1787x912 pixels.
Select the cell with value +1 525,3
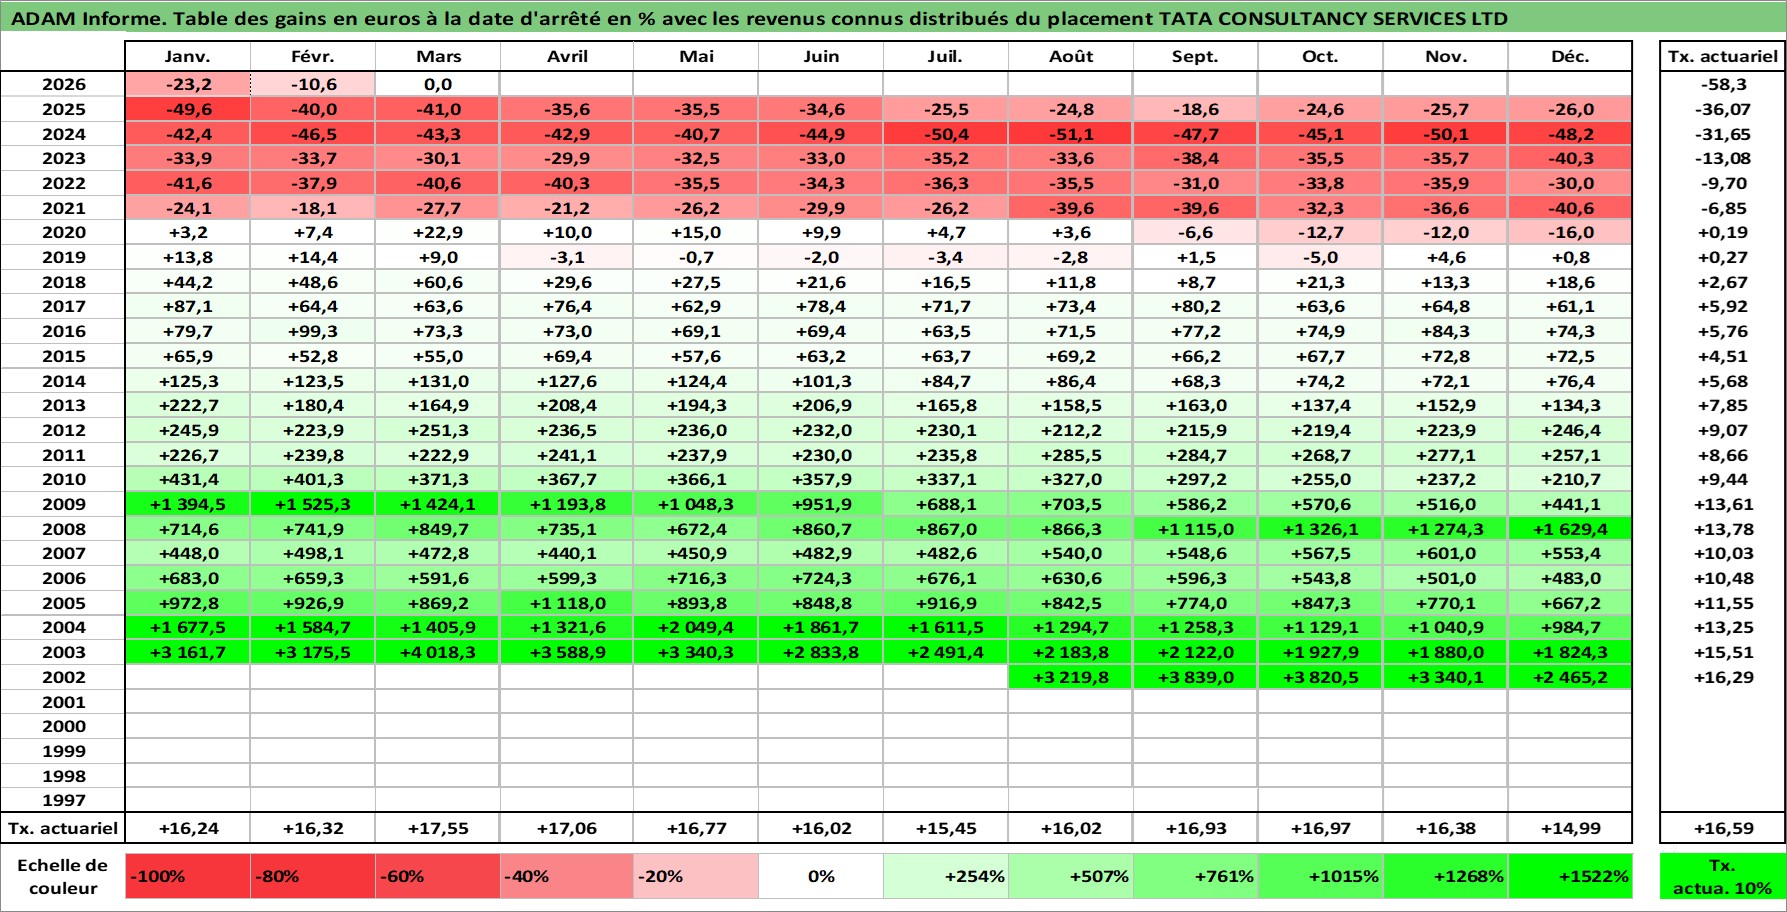[x=313, y=504]
